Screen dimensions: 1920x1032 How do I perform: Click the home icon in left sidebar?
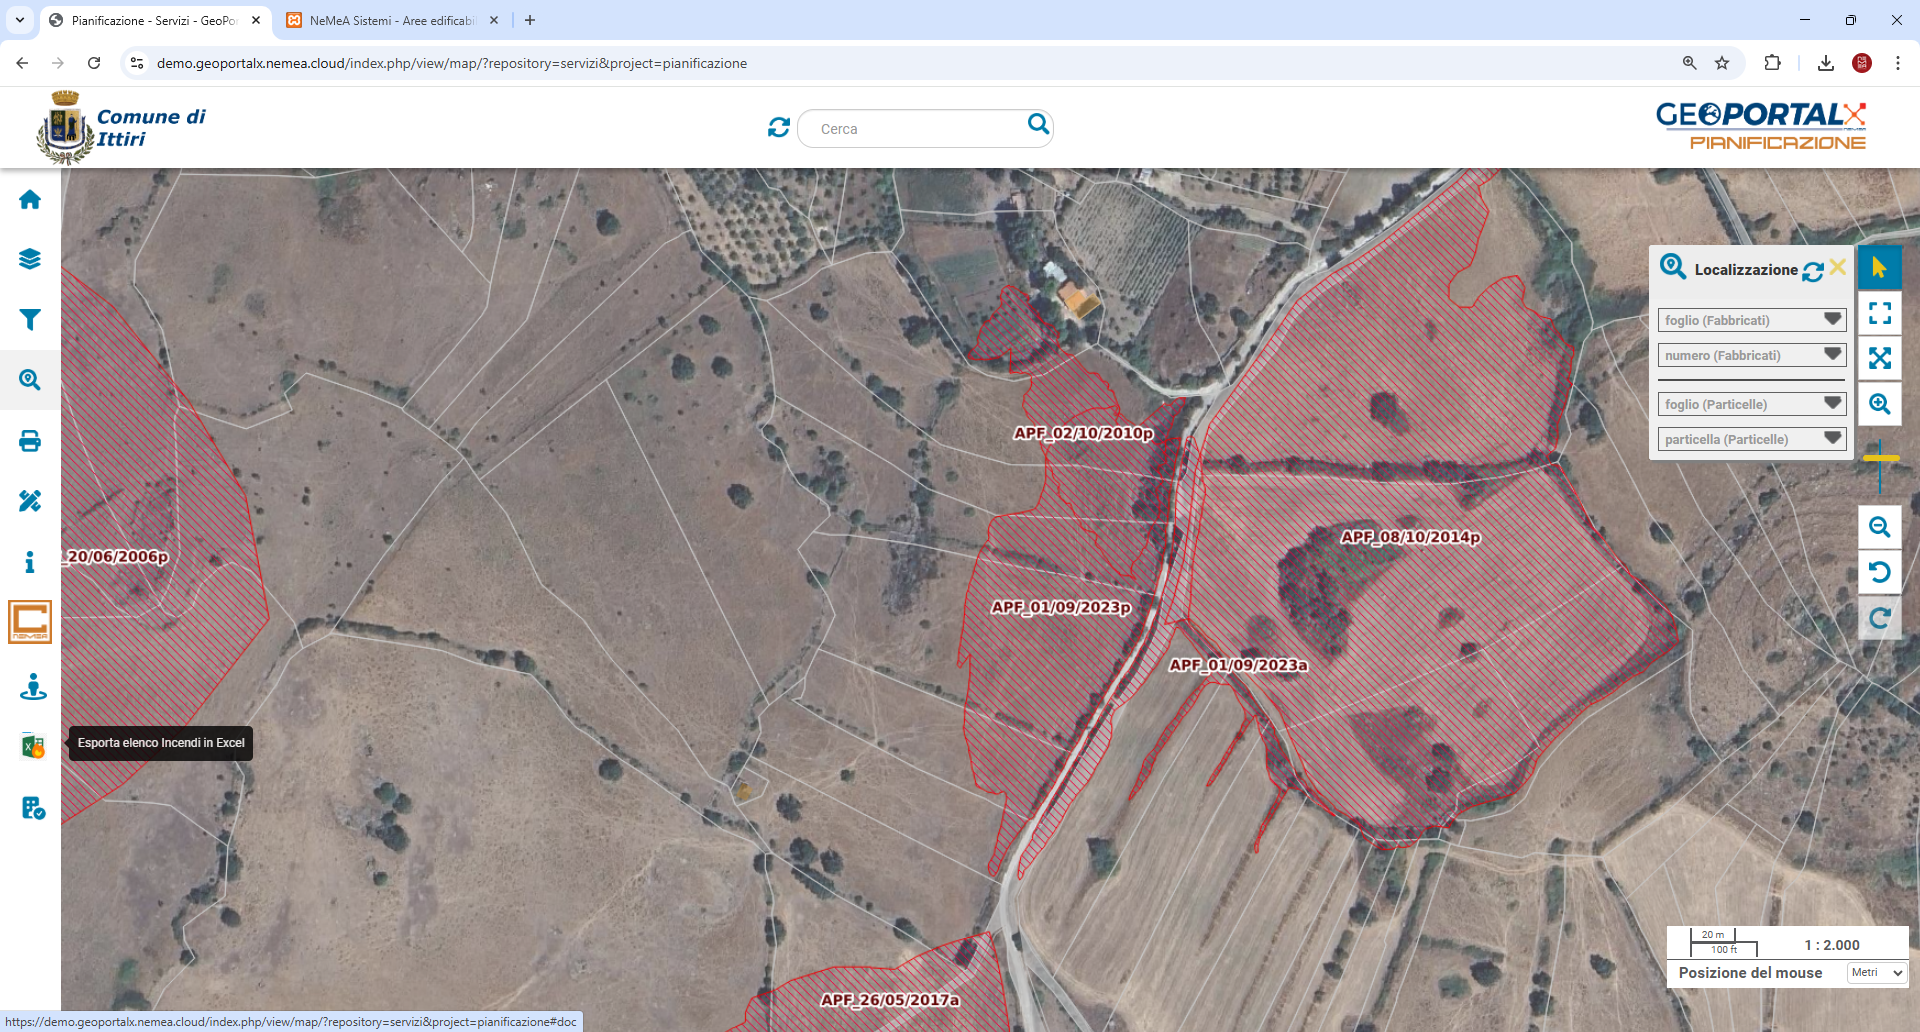30,200
